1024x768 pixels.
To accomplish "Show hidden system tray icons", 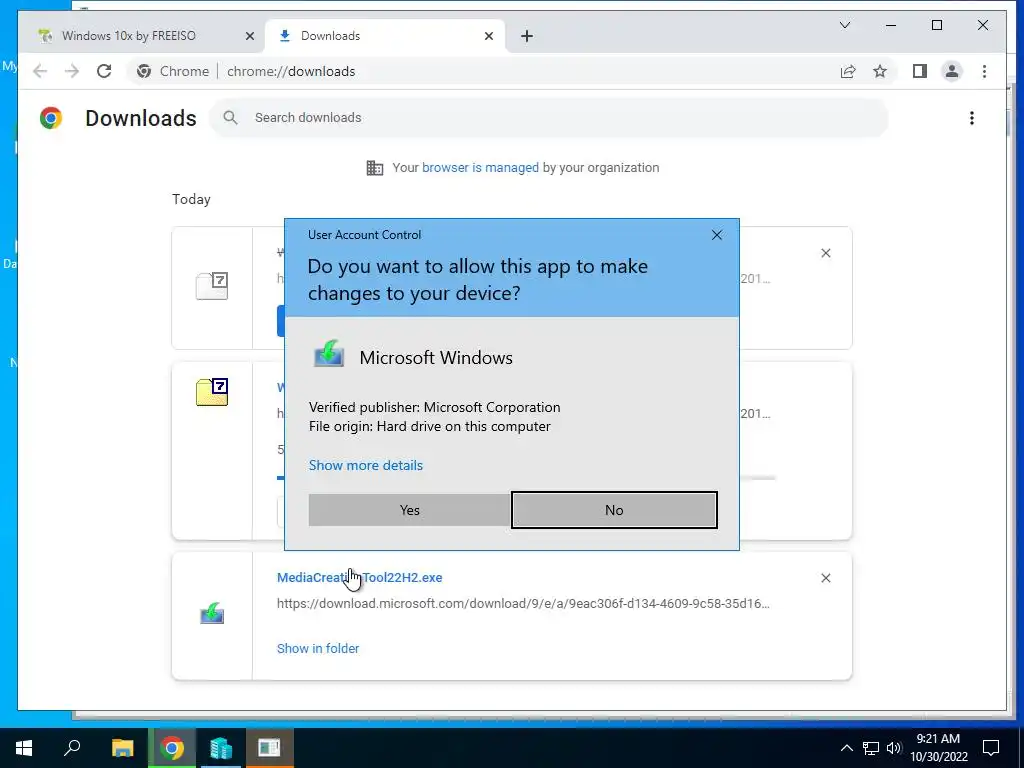I will click(846, 748).
